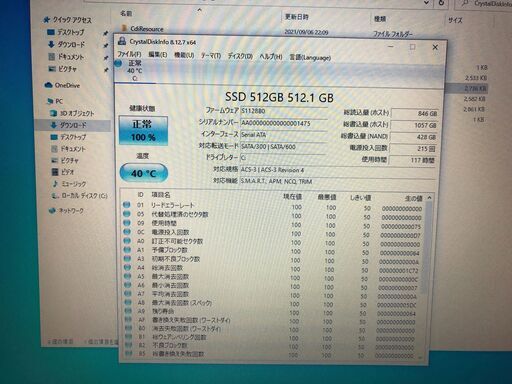Screen dimensions: 512x384
Task: Select highlighted ダウンロード under PC
Action: pos(73,125)
